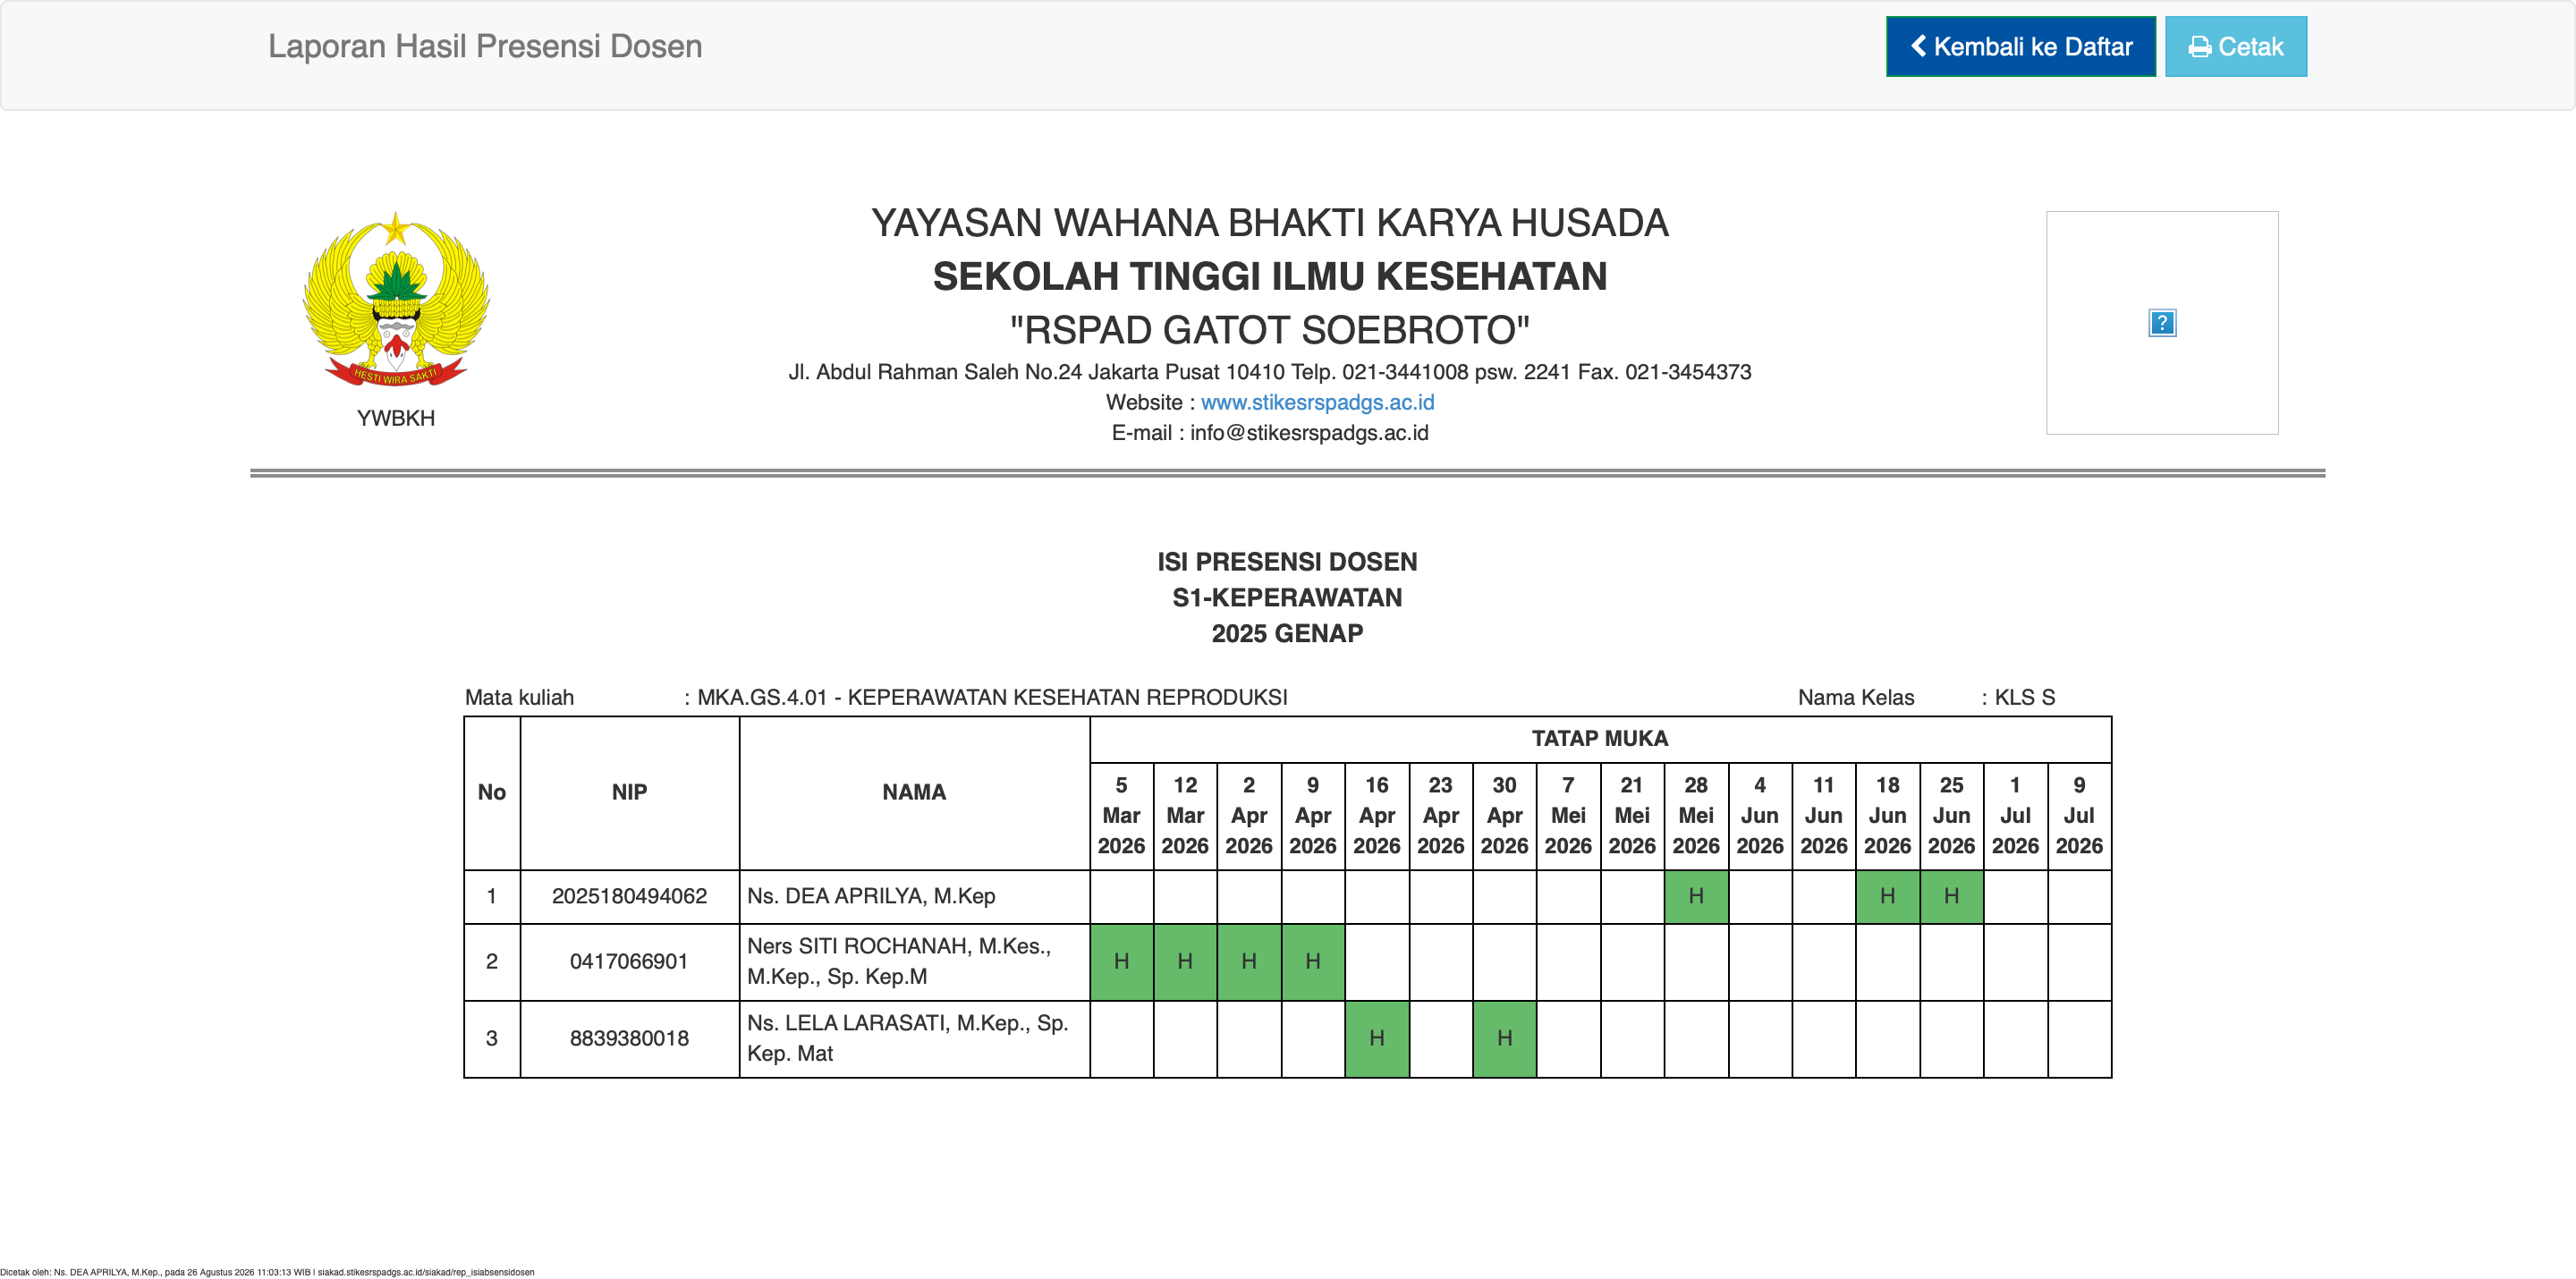2576x1279 pixels.
Task: Click the TATAP MUKA header
Action: [x=1600, y=738]
